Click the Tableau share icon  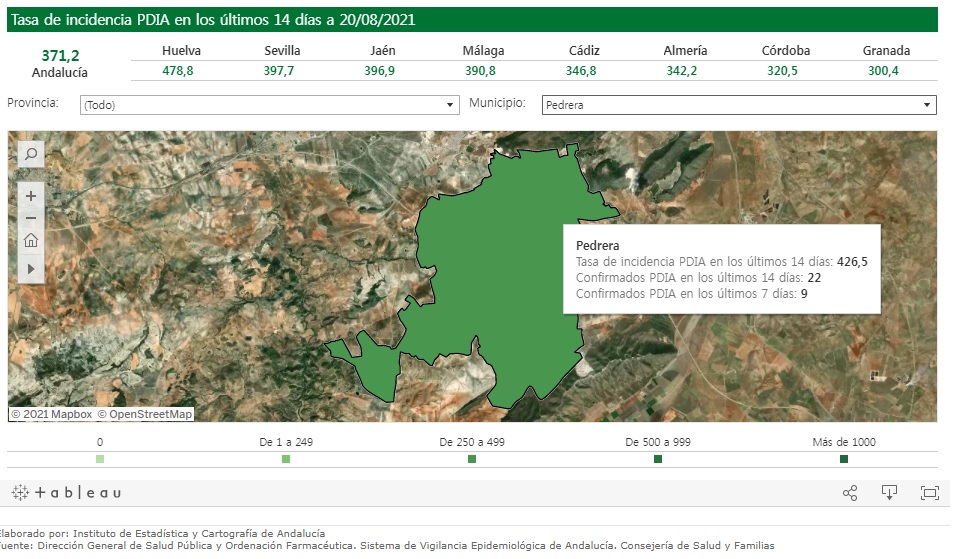pos(850,493)
